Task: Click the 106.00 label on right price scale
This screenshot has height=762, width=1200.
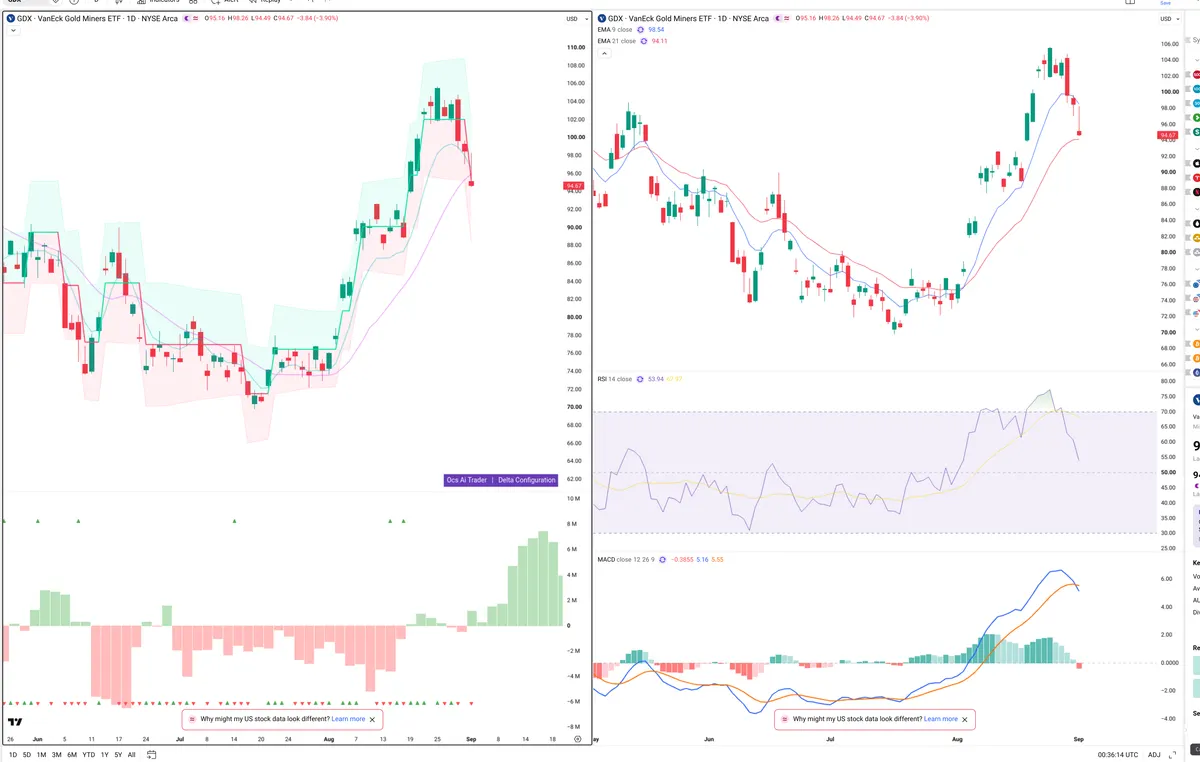Action: pos(1169,44)
